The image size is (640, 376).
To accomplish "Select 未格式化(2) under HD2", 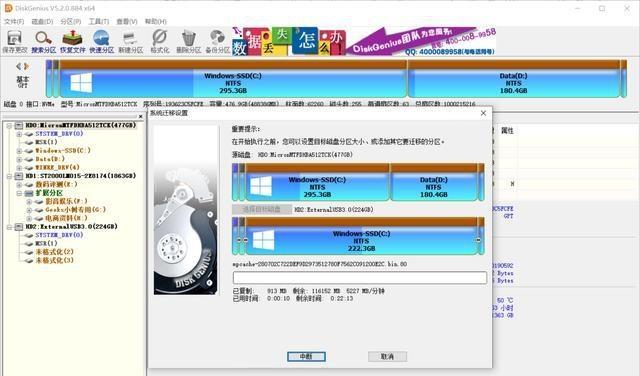I will pos(54,252).
